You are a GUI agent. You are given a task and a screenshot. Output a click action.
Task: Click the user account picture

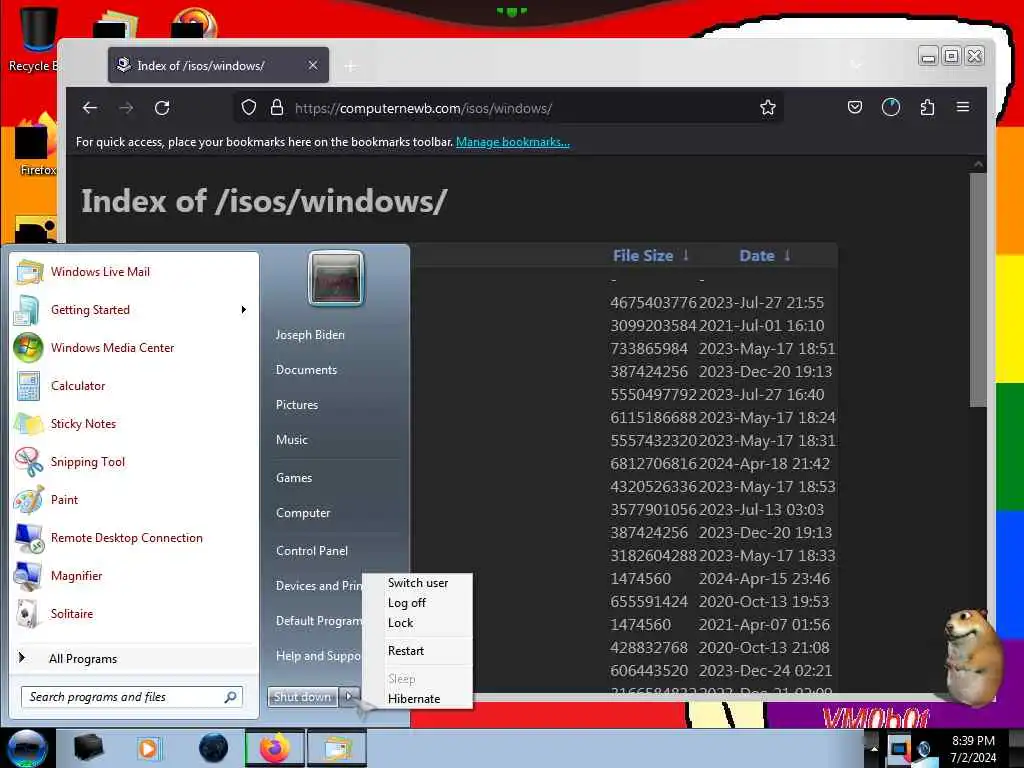coord(336,278)
